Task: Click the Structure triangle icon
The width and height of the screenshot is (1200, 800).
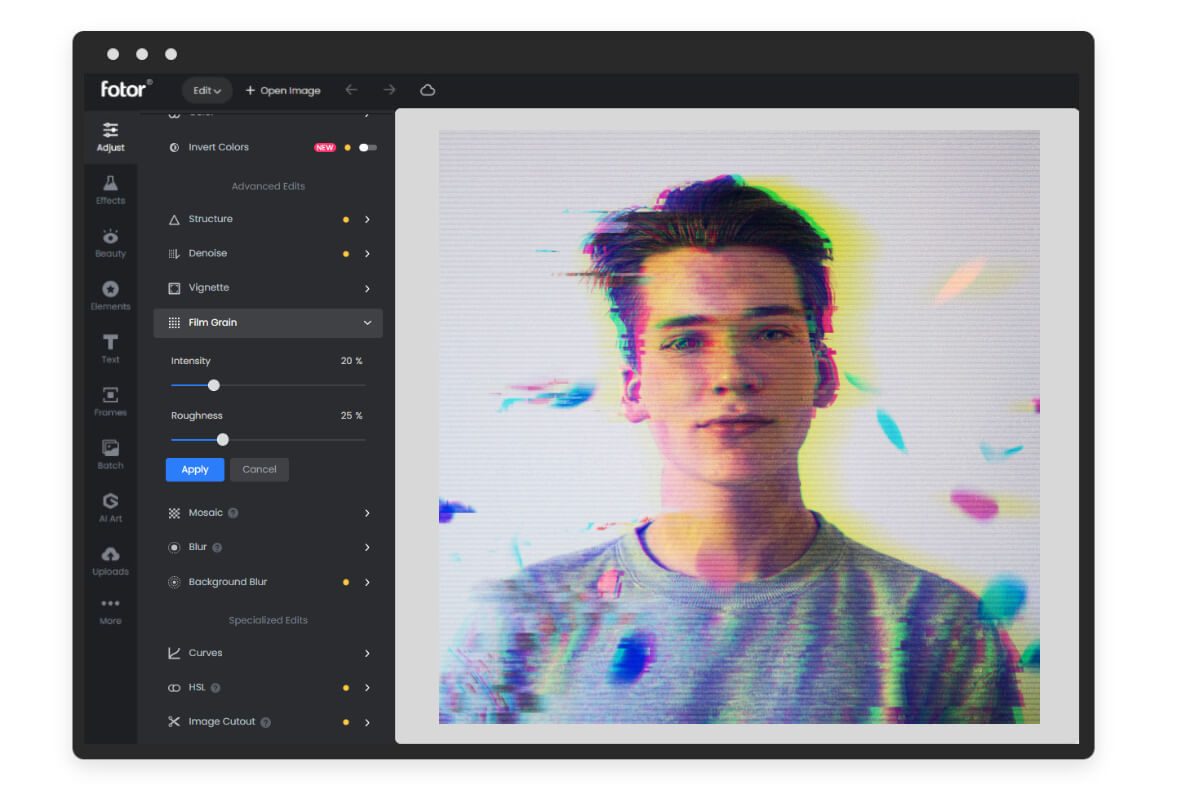Action: coord(174,219)
